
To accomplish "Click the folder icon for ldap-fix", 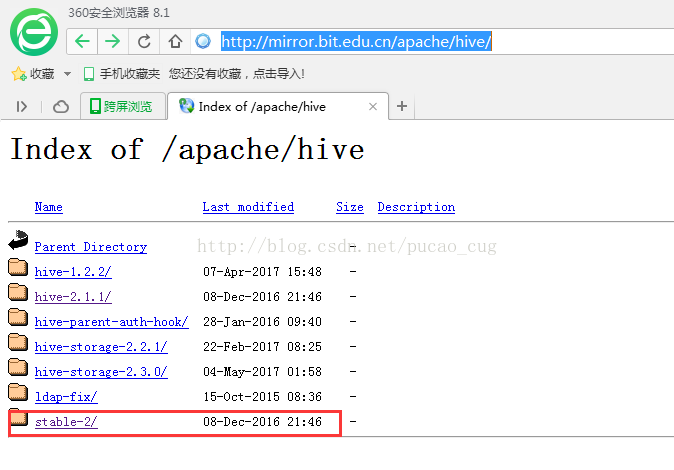I will coord(18,392).
